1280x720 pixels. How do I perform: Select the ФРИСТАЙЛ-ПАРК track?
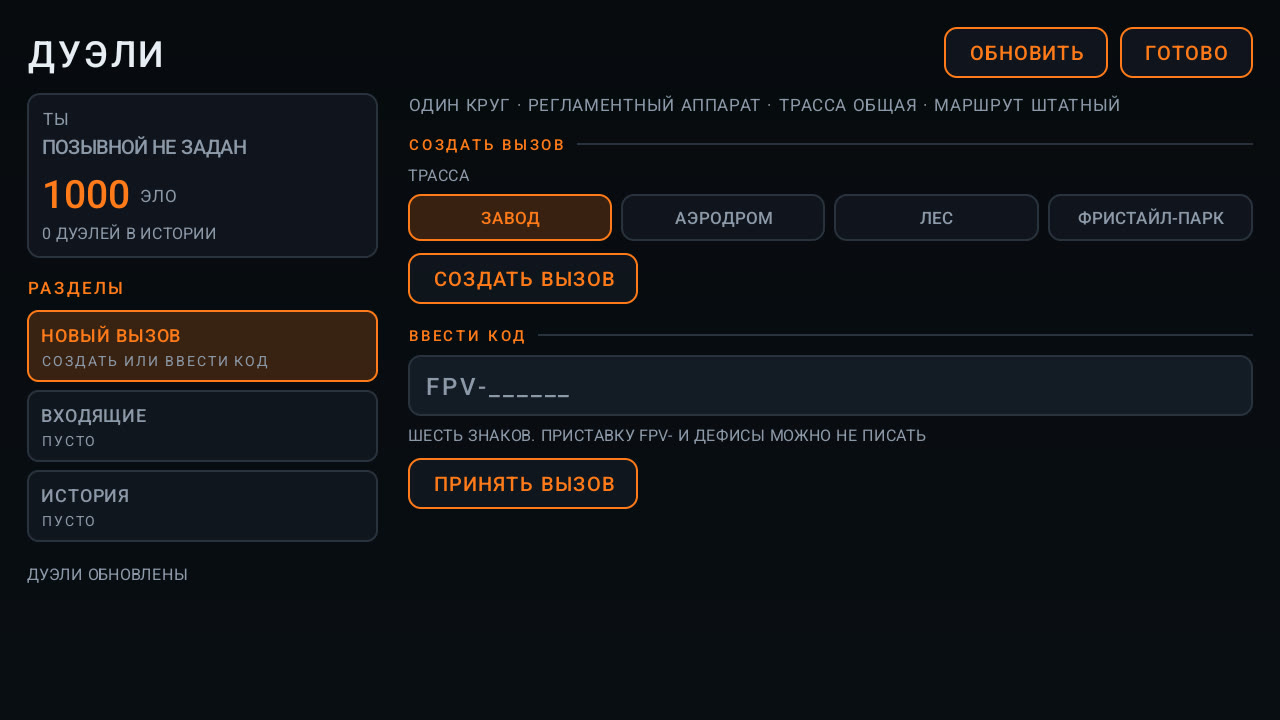coord(1150,218)
